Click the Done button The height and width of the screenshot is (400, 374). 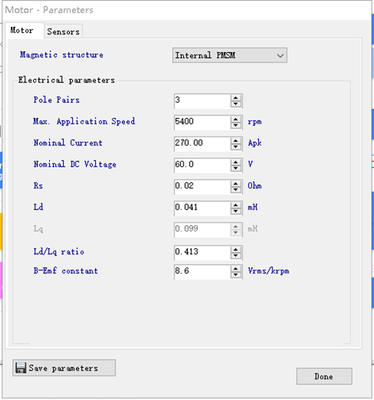[324, 376]
